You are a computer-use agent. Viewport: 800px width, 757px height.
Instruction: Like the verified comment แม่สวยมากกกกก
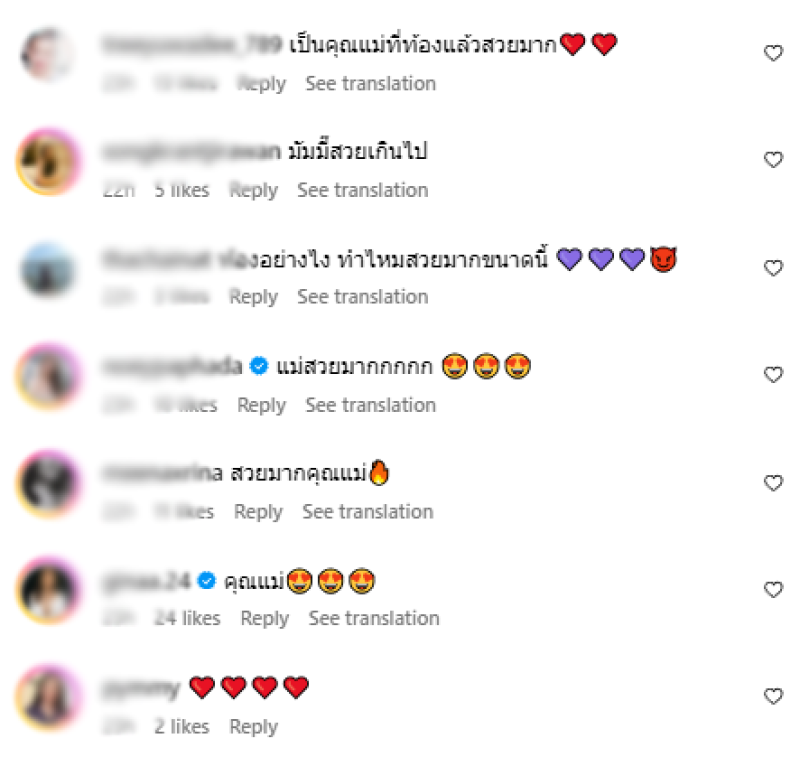pyautogui.click(x=773, y=374)
